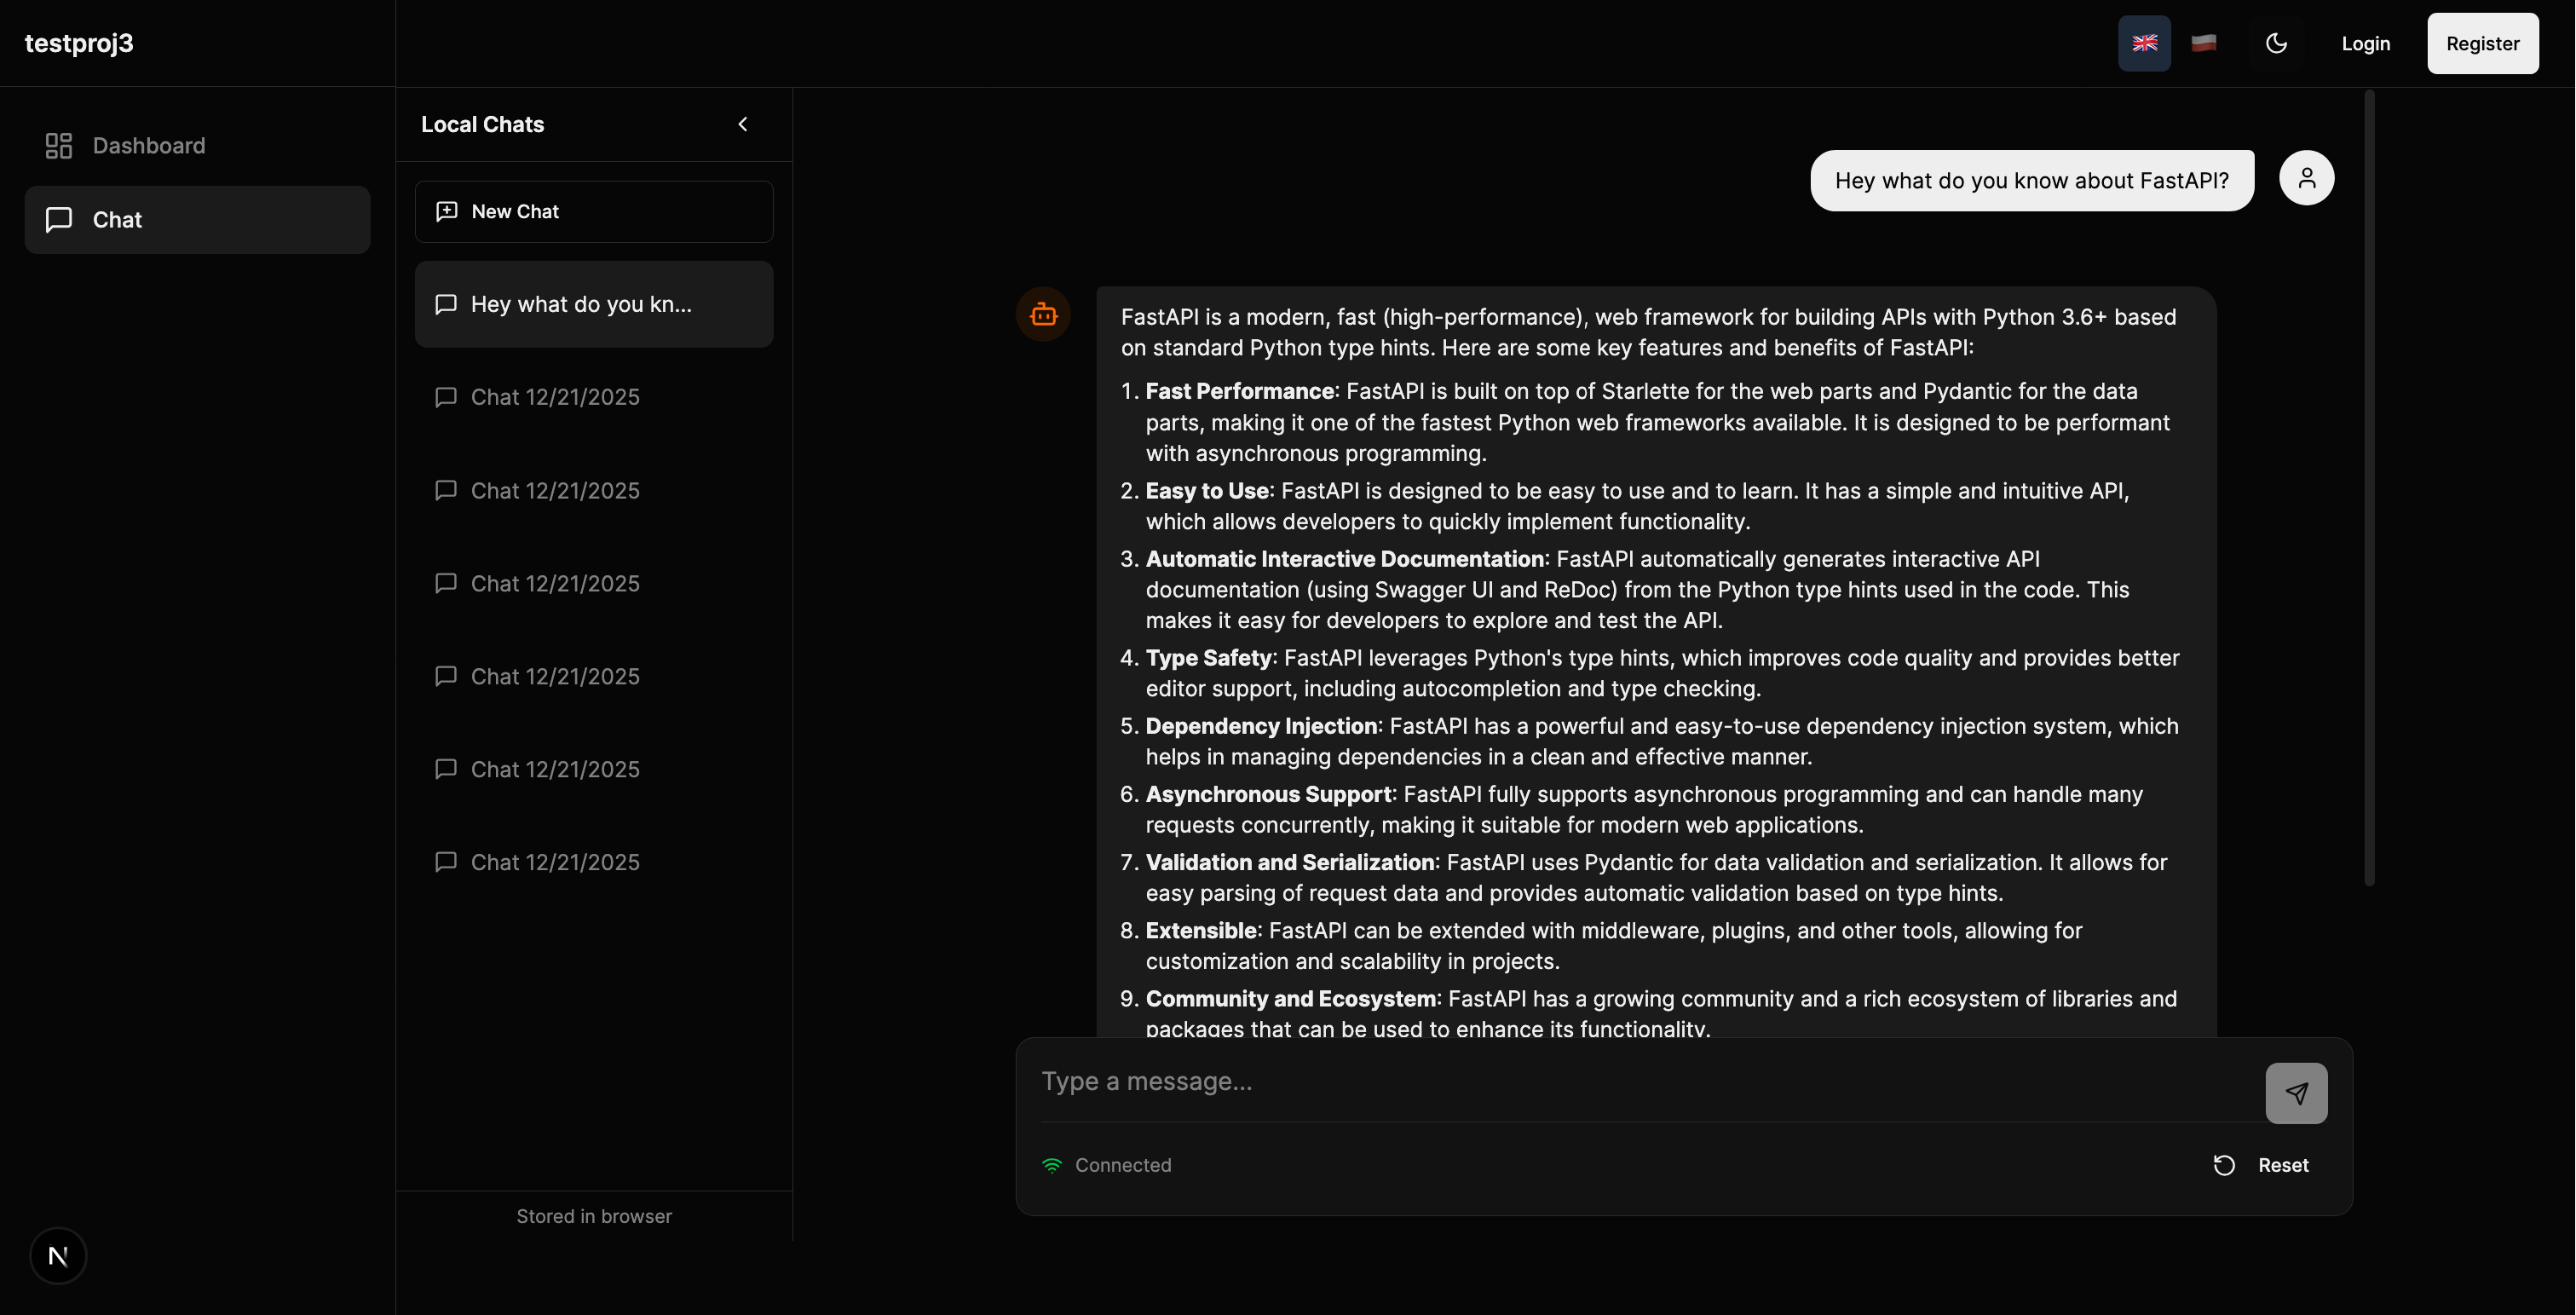Image resolution: width=2576 pixels, height=1315 pixels.
Task: Open a new chat via the New Chat icon
Action: [447, 211]
